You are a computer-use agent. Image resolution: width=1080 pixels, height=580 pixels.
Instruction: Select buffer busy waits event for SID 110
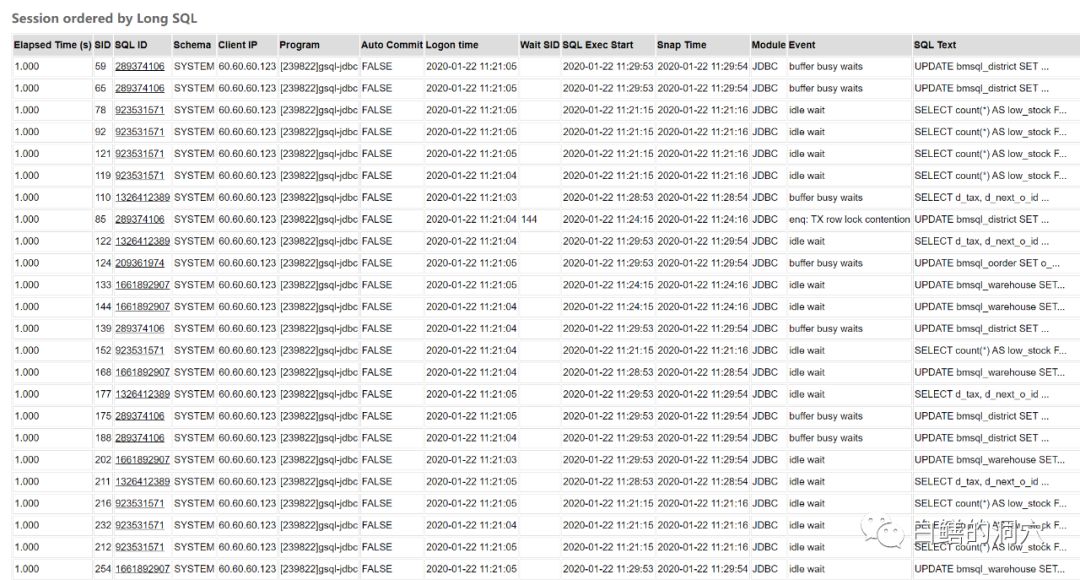coord(826,198)
